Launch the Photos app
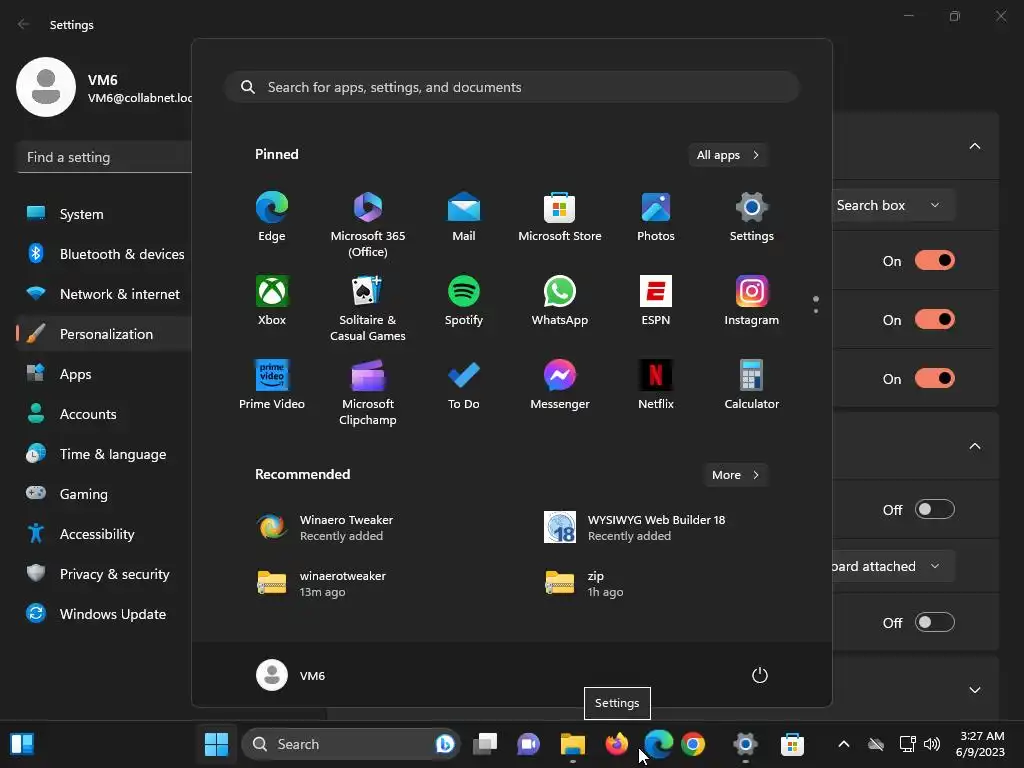This screenshot has height=768, width=1024. click(x=656, y=218)
